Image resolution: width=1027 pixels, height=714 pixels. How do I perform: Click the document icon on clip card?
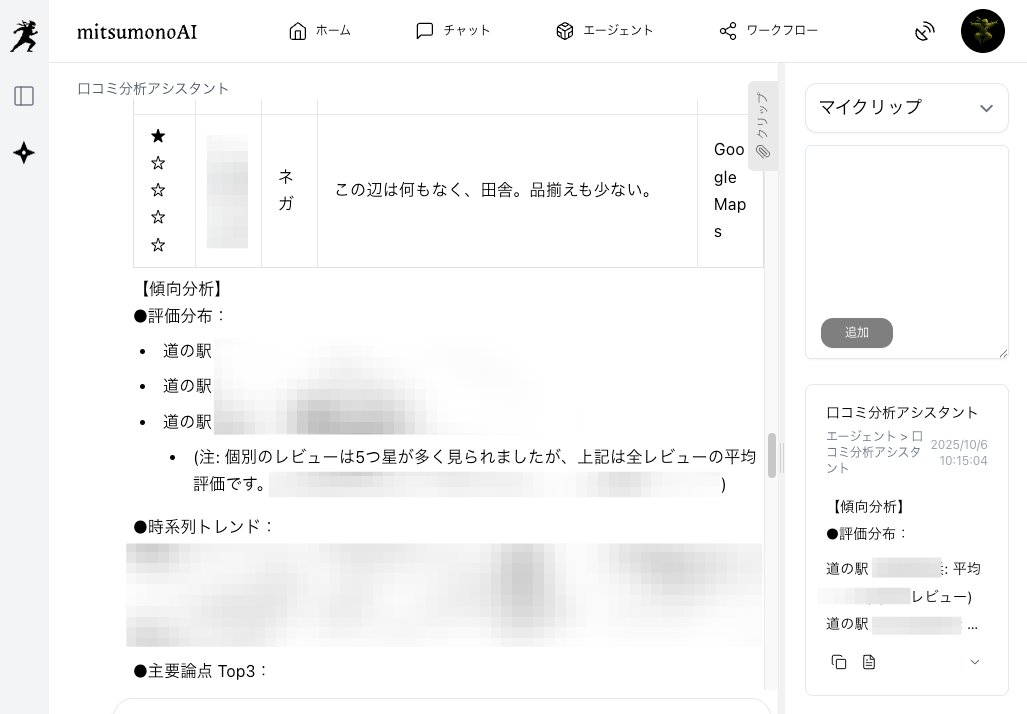(869, 662)
